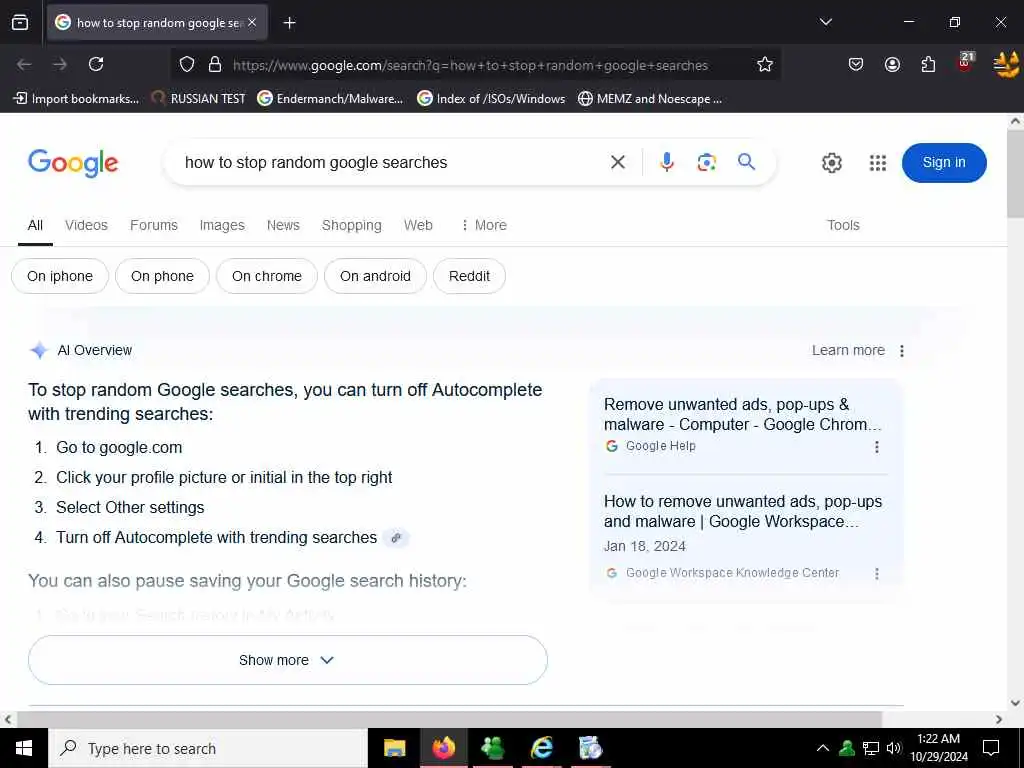Click the horizontal scrollbar right arrow
The height and width of the screenshot is (768, 1024).
point(999,719)
